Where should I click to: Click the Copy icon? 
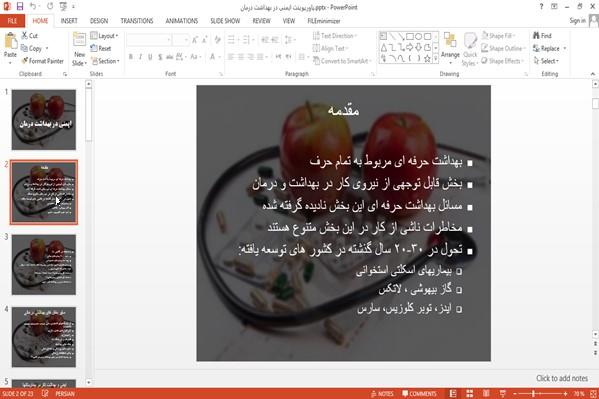(24, 48)
